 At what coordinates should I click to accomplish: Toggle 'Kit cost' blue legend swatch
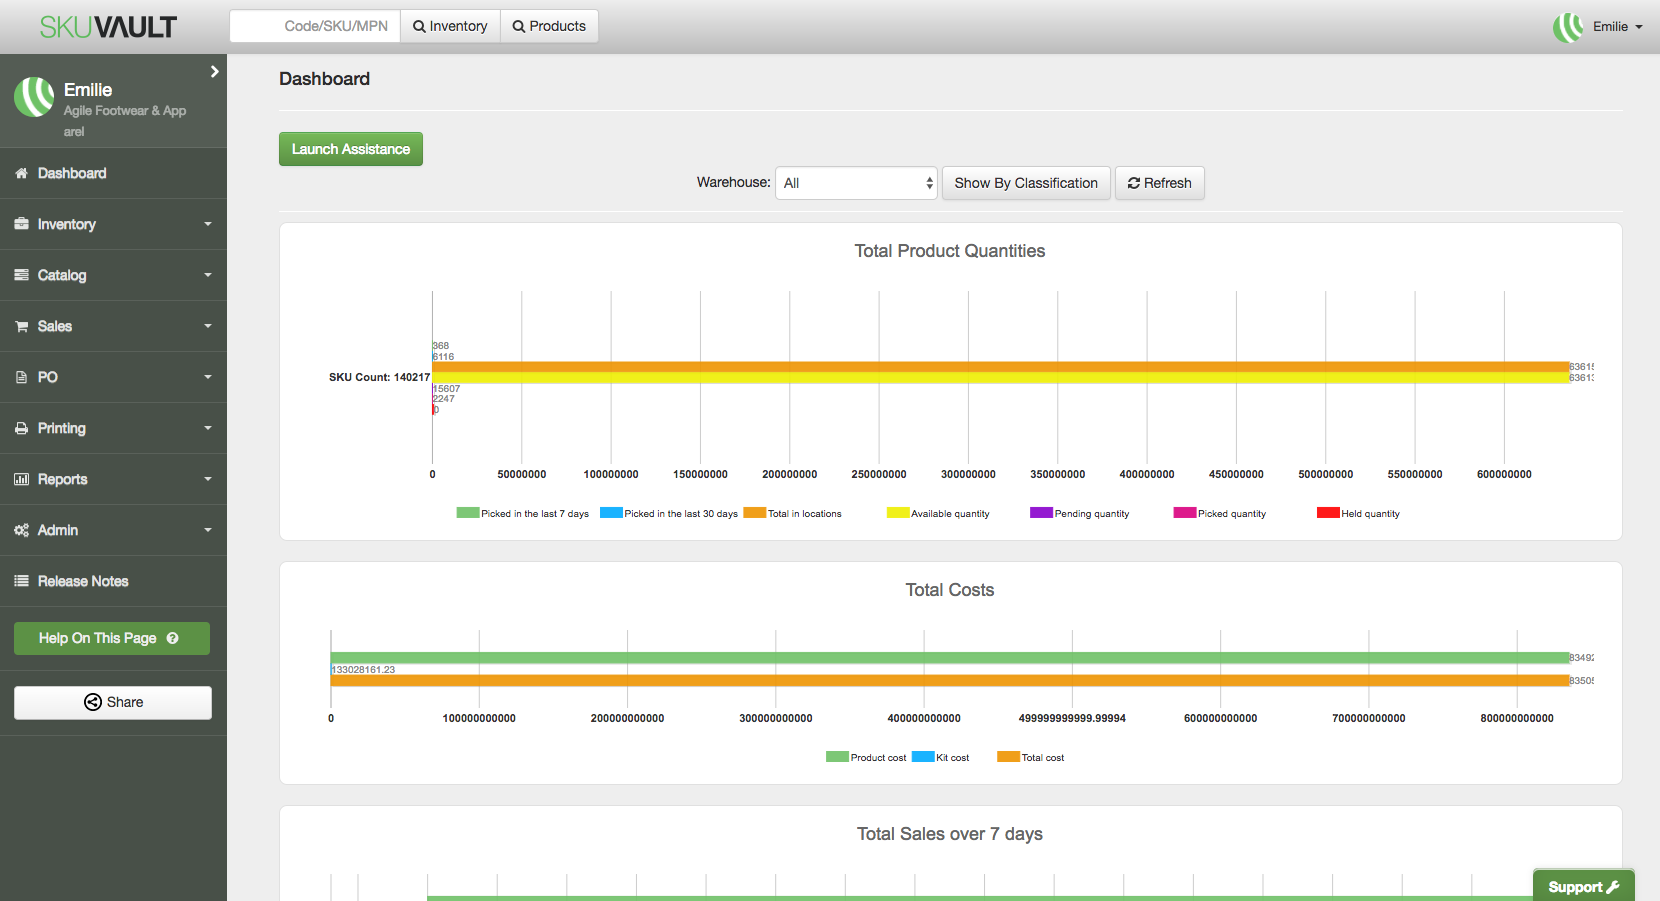click(x=923, y=757)
